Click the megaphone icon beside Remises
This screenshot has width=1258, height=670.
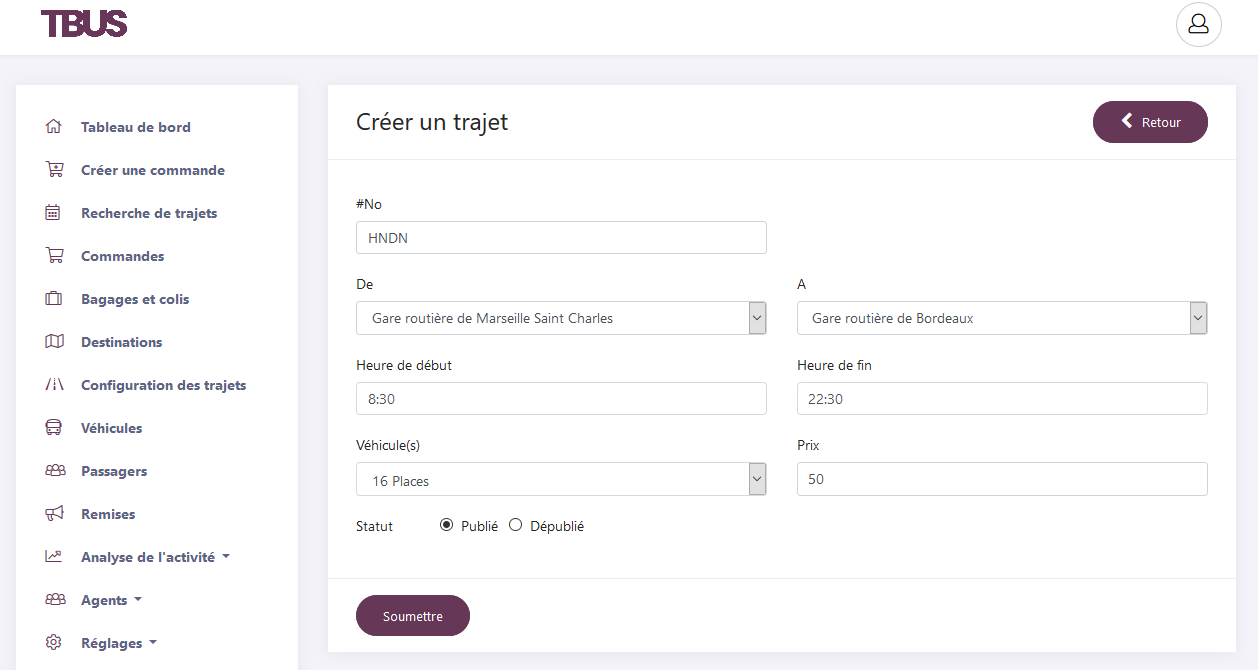coord(54,514)
